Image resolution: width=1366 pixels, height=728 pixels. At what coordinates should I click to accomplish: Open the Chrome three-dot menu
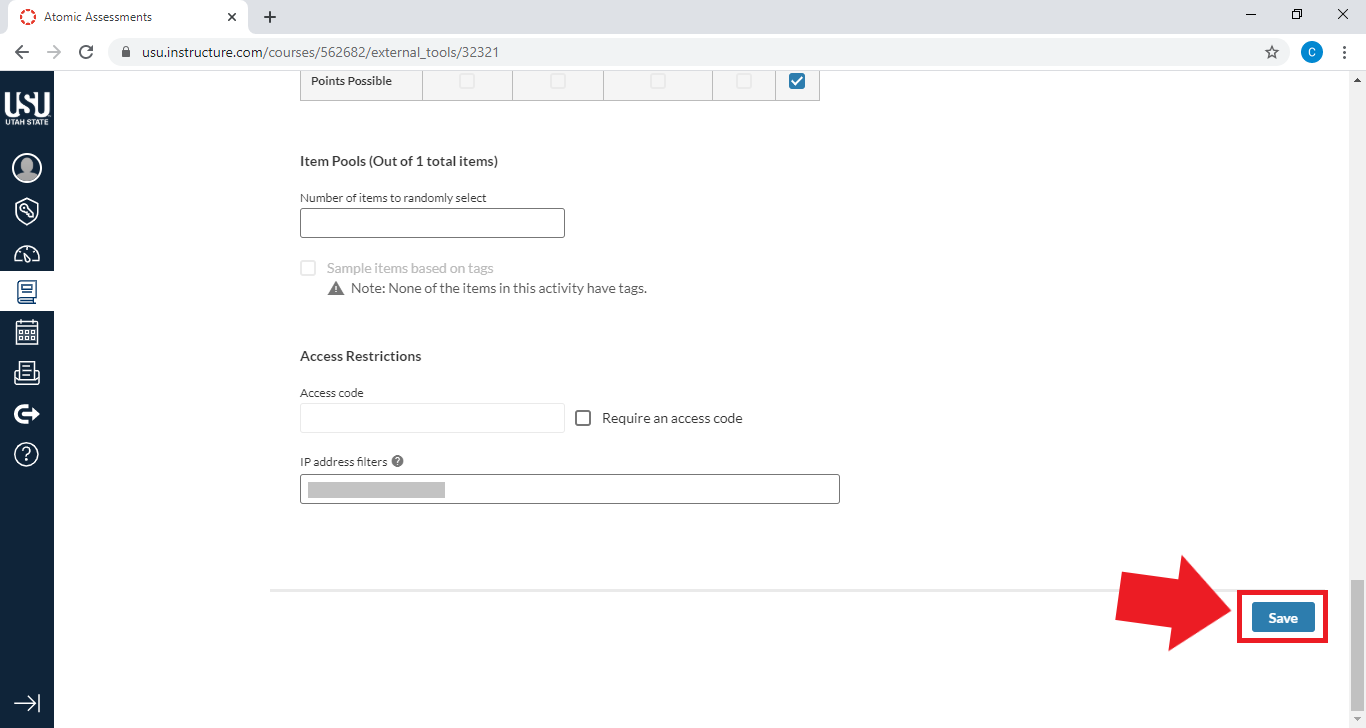click(1344, 52)
